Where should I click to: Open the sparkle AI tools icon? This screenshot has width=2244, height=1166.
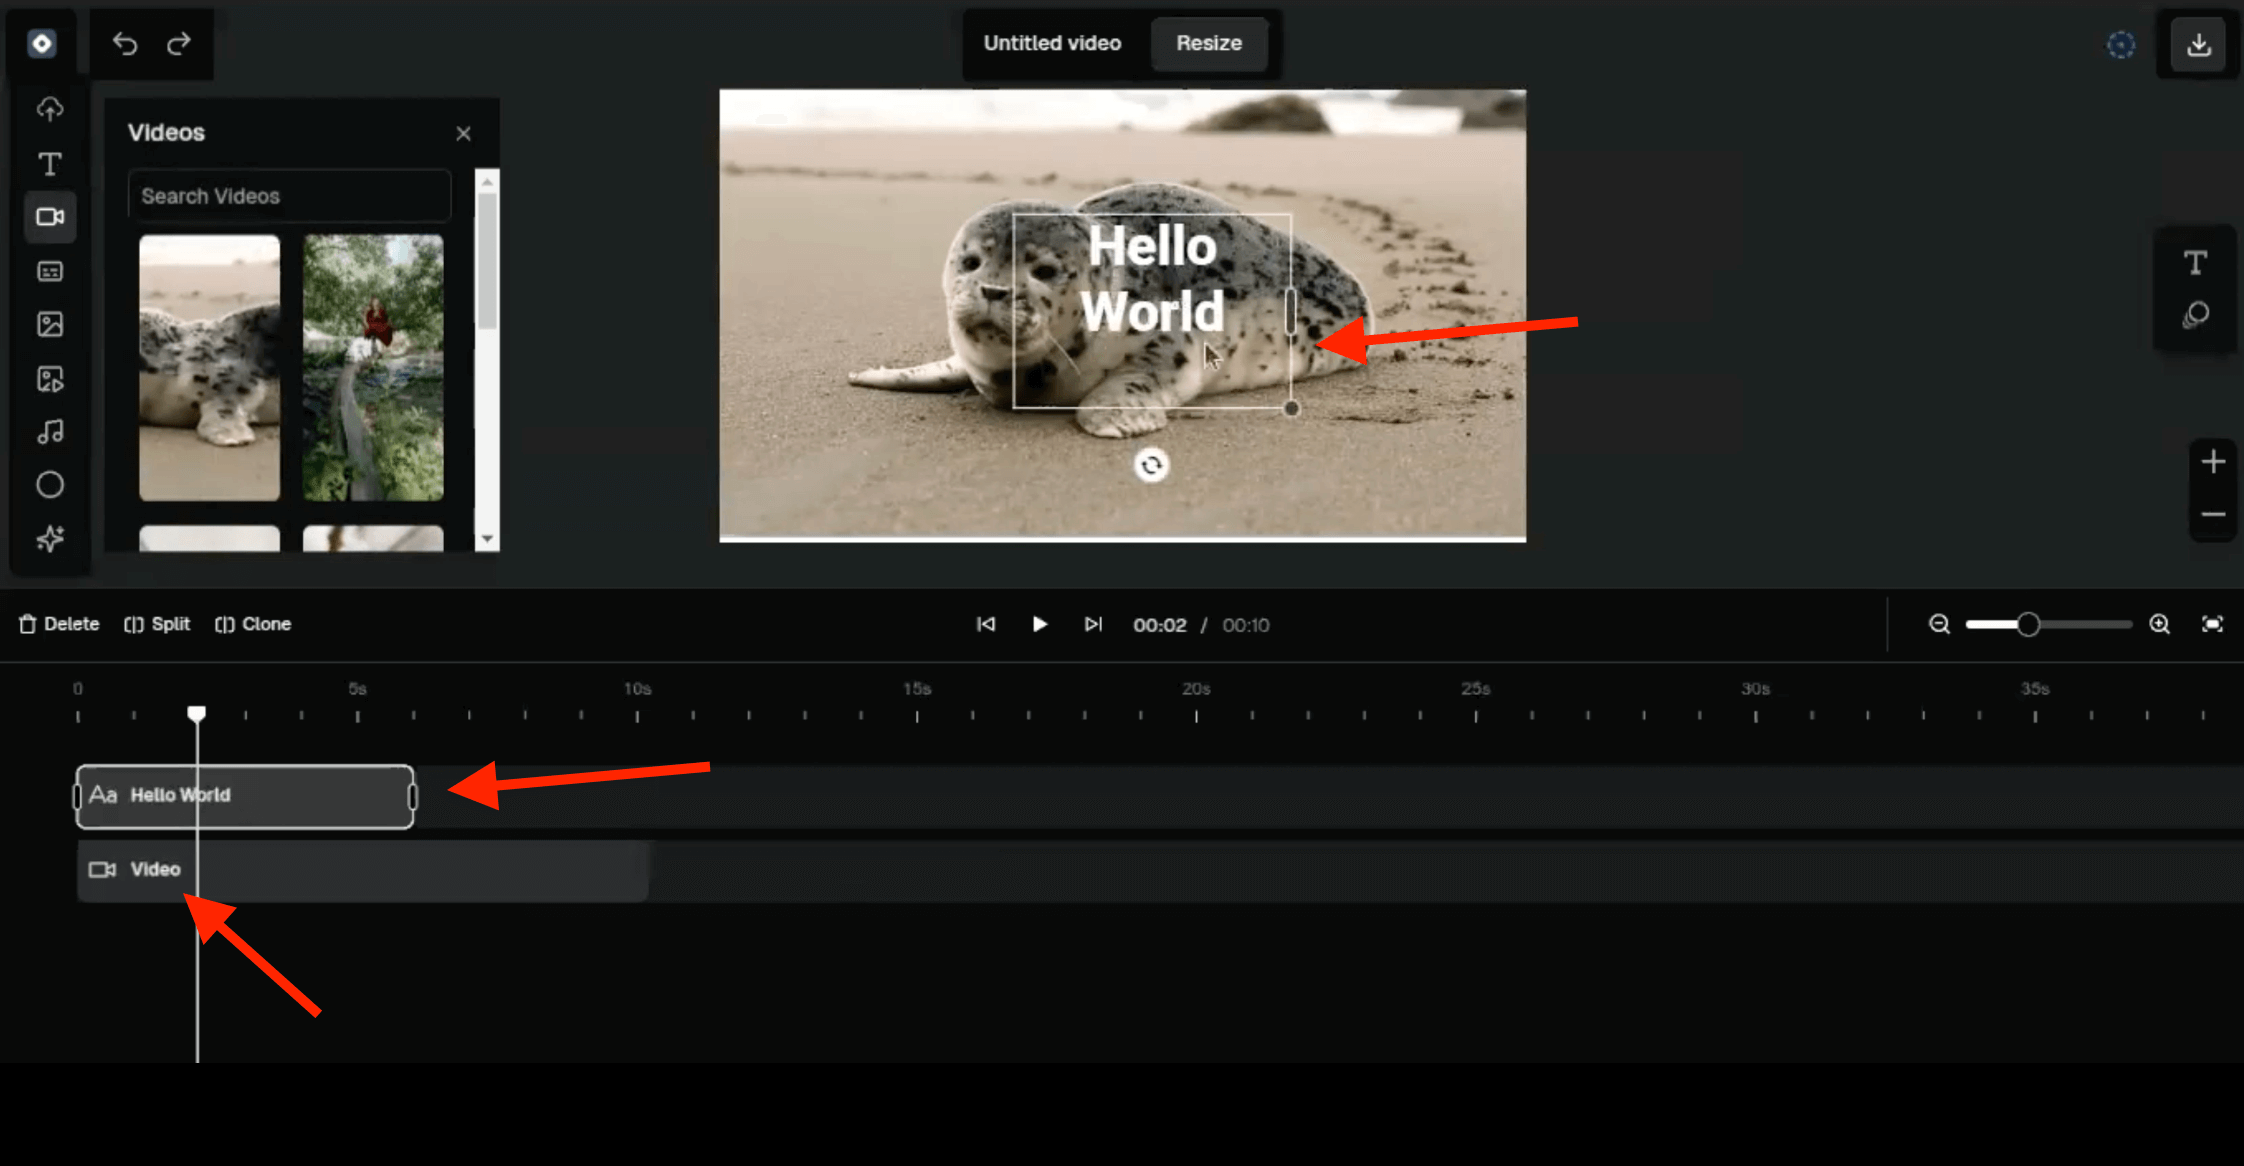50,539
